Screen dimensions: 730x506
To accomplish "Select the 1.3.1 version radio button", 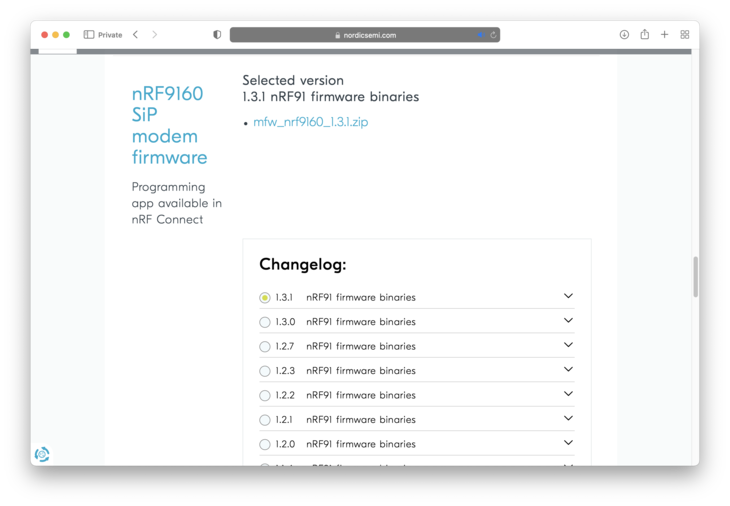I will click(x=264, y=297).
